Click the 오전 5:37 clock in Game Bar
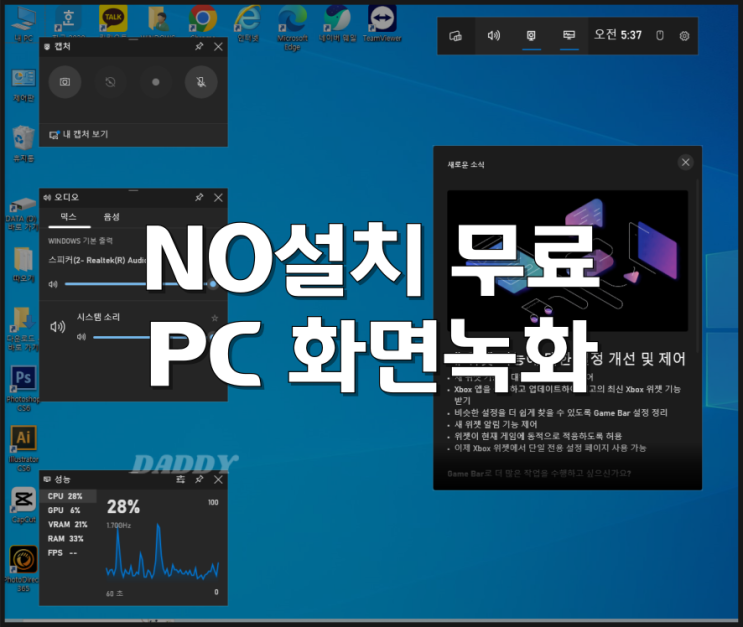Viewport: 743px width, 627px height. (617, 35)
